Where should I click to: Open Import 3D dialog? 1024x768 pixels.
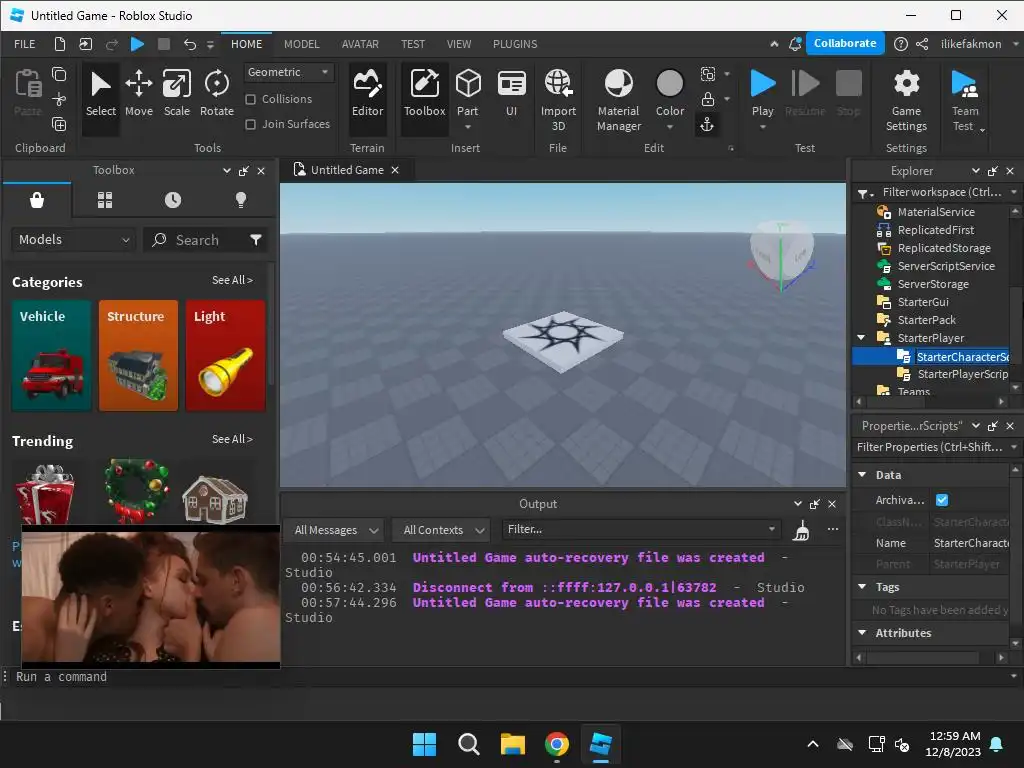[x=558, y=99]
